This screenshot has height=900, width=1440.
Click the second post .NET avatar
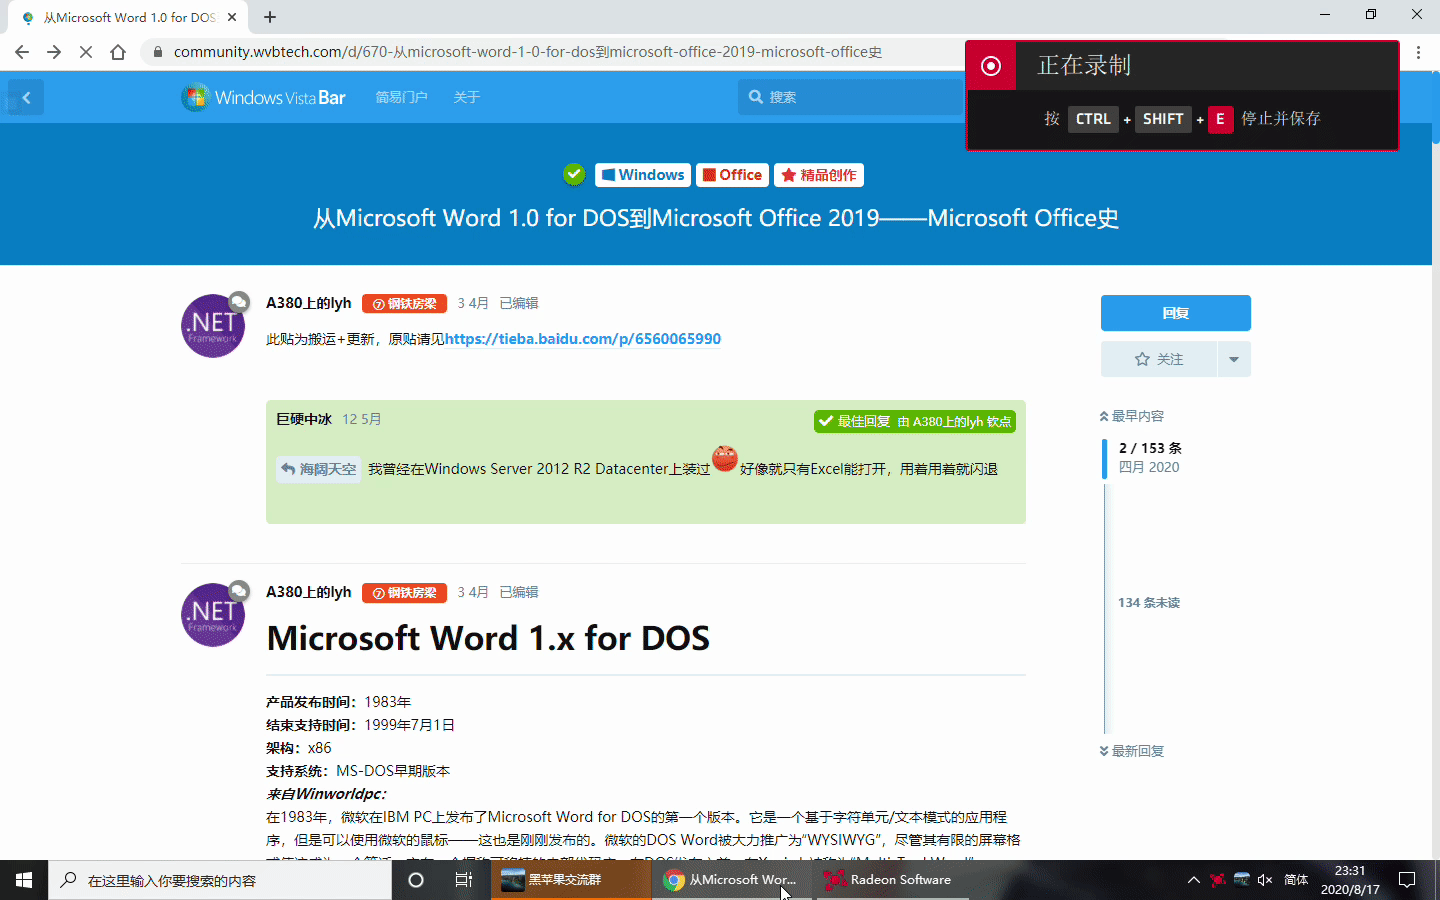click(213, 615)
